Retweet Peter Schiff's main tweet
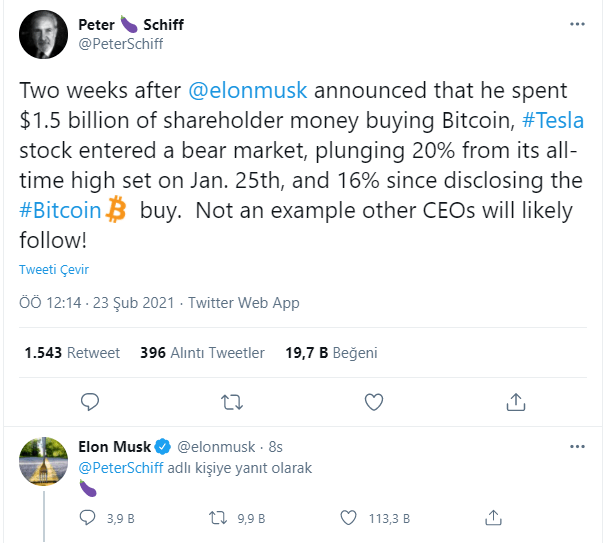Screen dimensions: 613x543 (231, 402)
